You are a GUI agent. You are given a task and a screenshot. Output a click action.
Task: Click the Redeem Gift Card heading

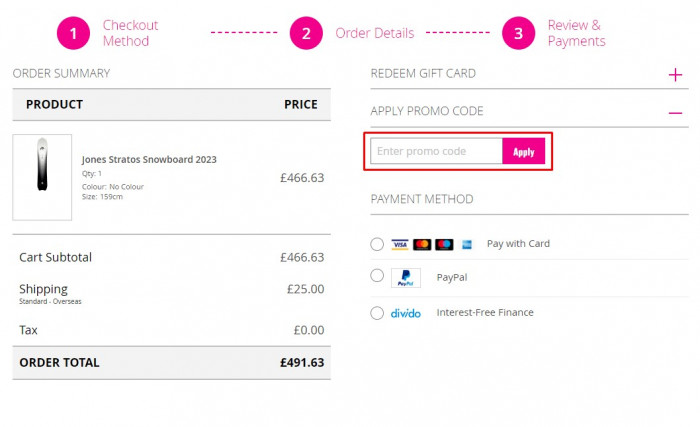tap(423, 74)
